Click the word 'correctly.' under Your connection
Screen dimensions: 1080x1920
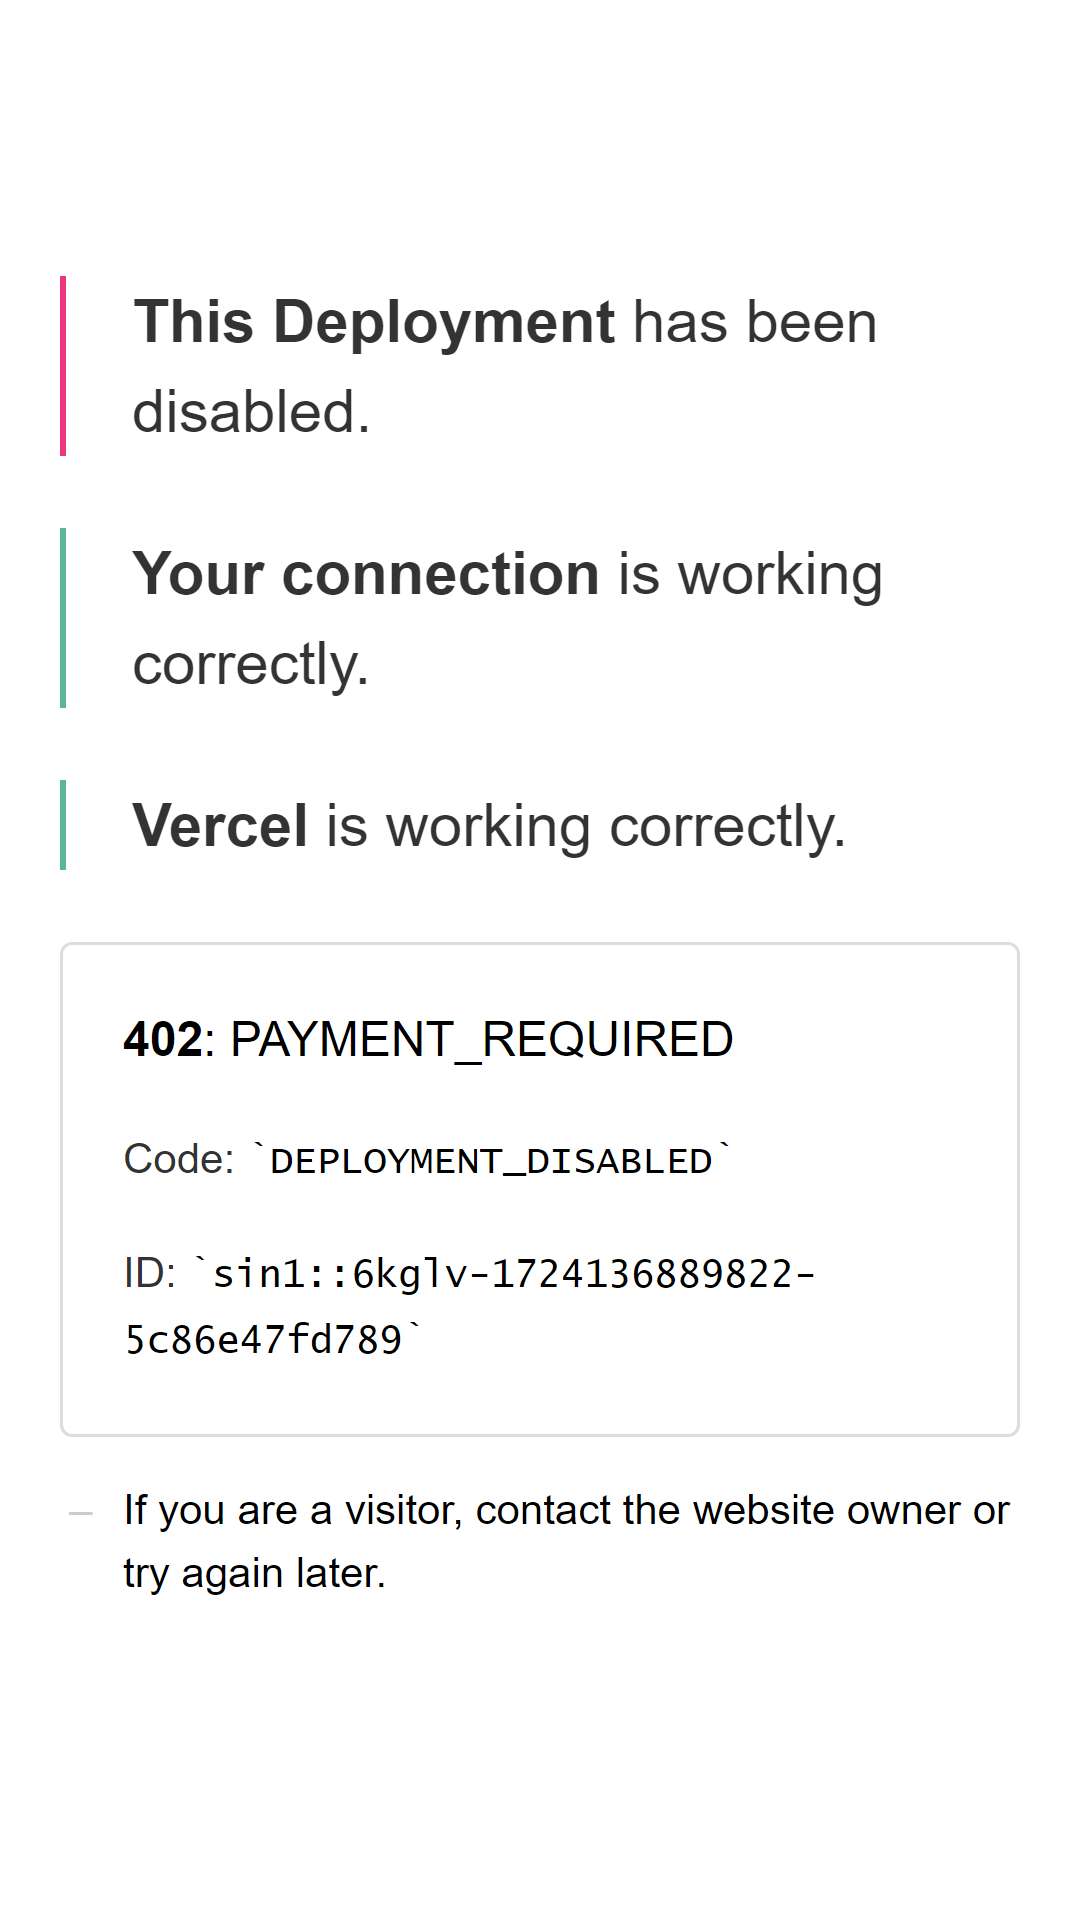(x=251, y=665)
